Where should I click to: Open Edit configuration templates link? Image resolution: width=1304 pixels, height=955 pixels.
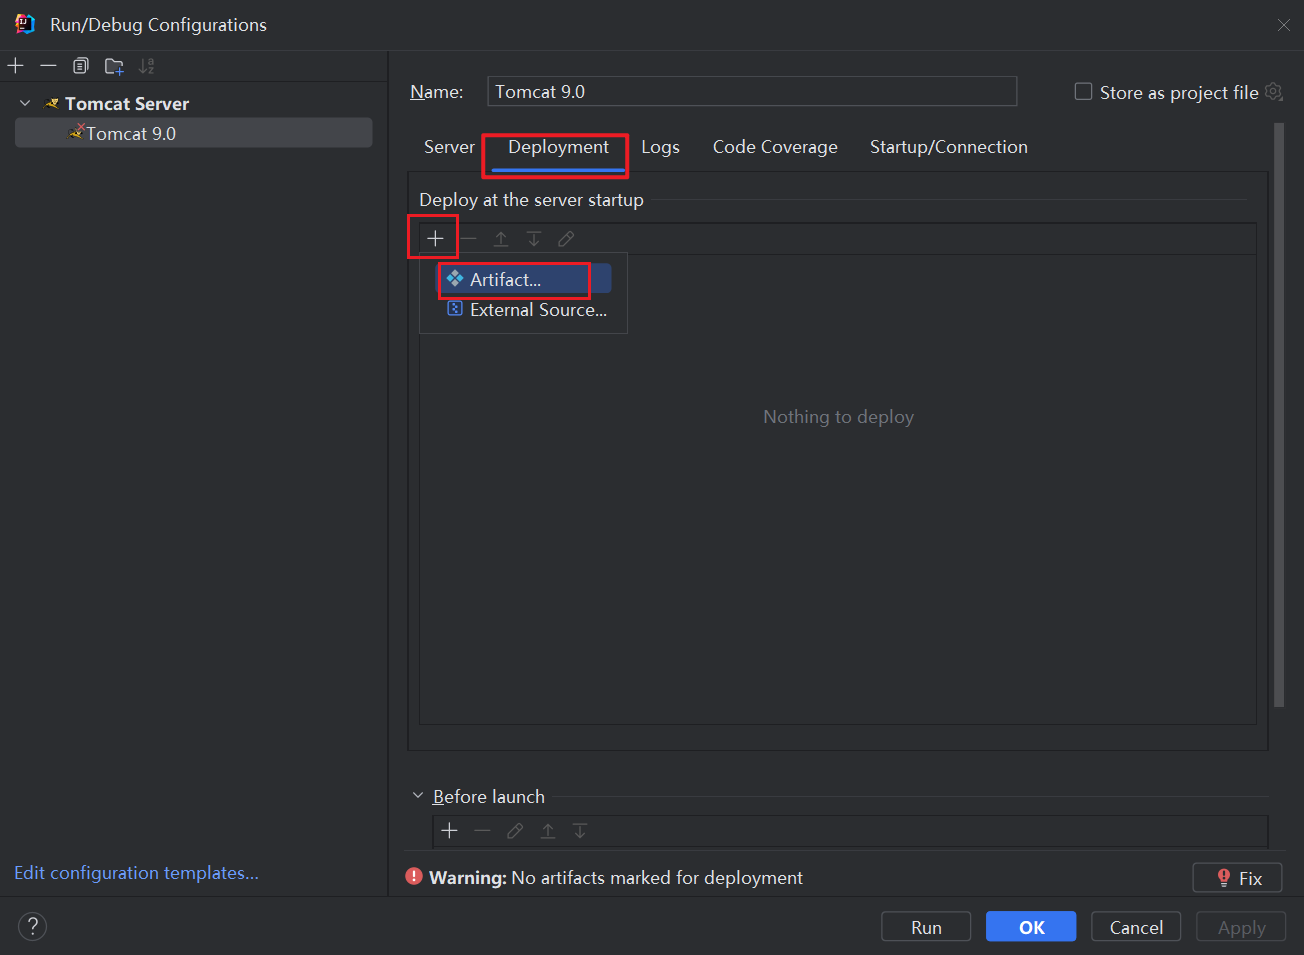(136, 873)
